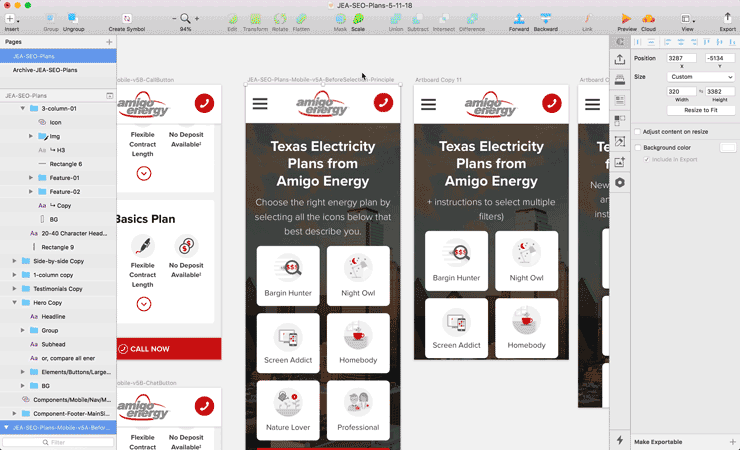The height and width of the screenshot is (450, 740).
Task: Expand Testimonials Copy group
Action: coord(14,288)
